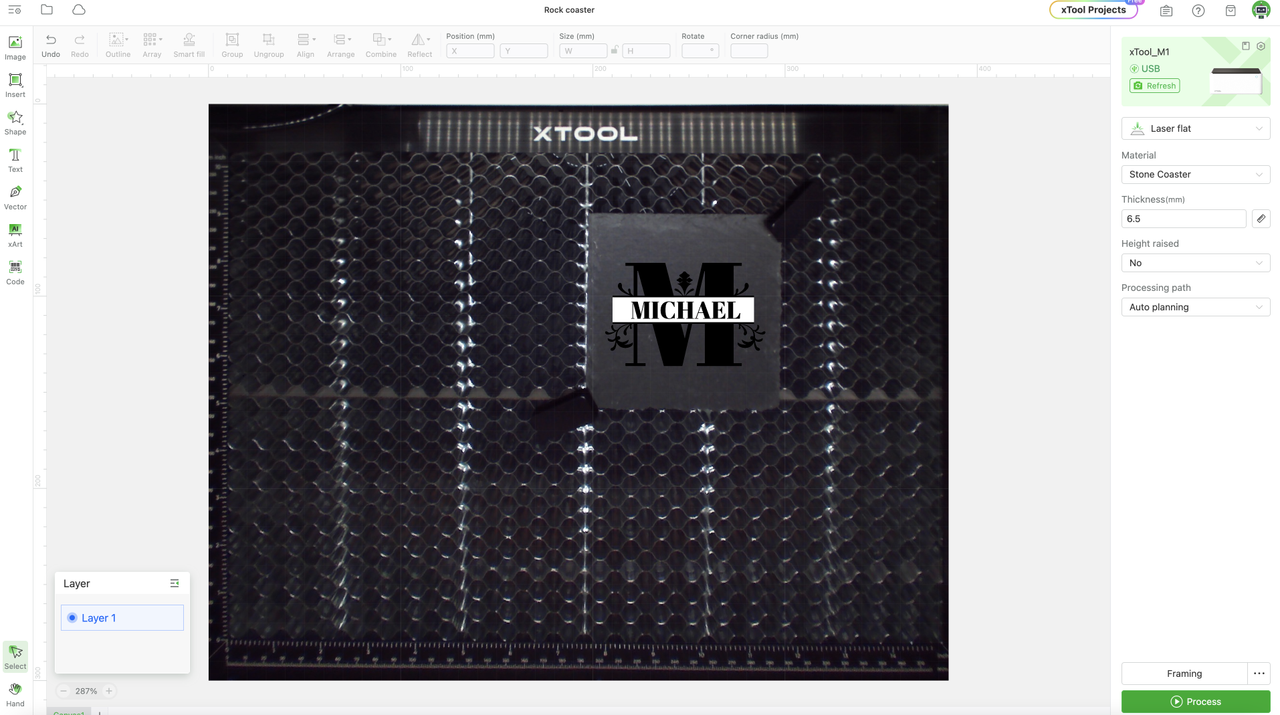Open more framing options ellipsis

click(1259, 673)
